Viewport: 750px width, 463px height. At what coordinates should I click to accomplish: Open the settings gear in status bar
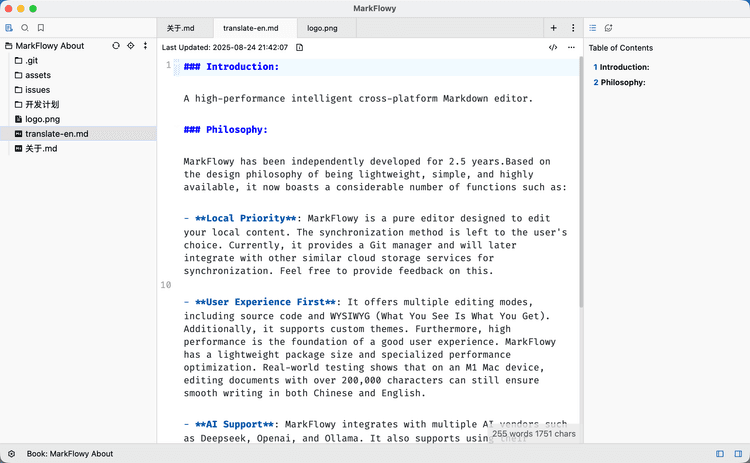point(11,454)
